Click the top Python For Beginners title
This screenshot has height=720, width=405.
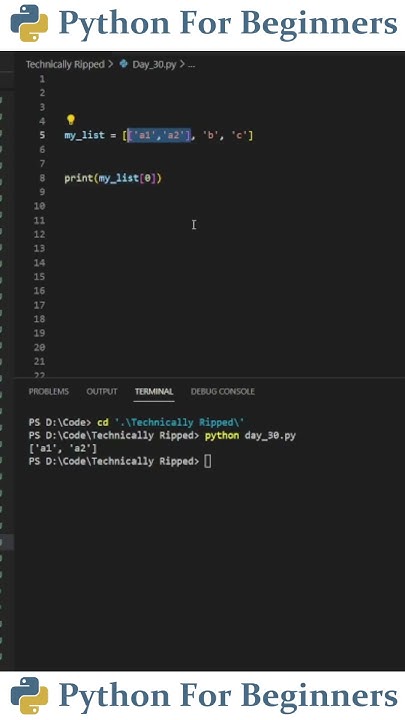(x=228, y=23)
